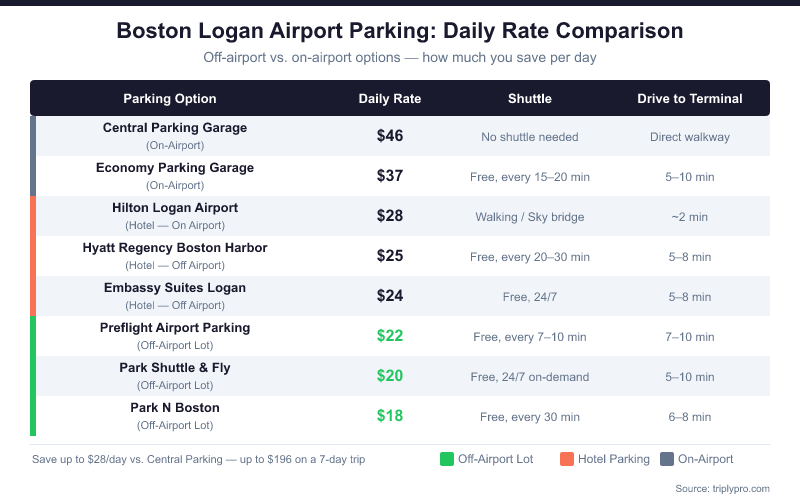Click the green $18 daily rate
This screenshot has height=500, width=800.
click(390, 416)
